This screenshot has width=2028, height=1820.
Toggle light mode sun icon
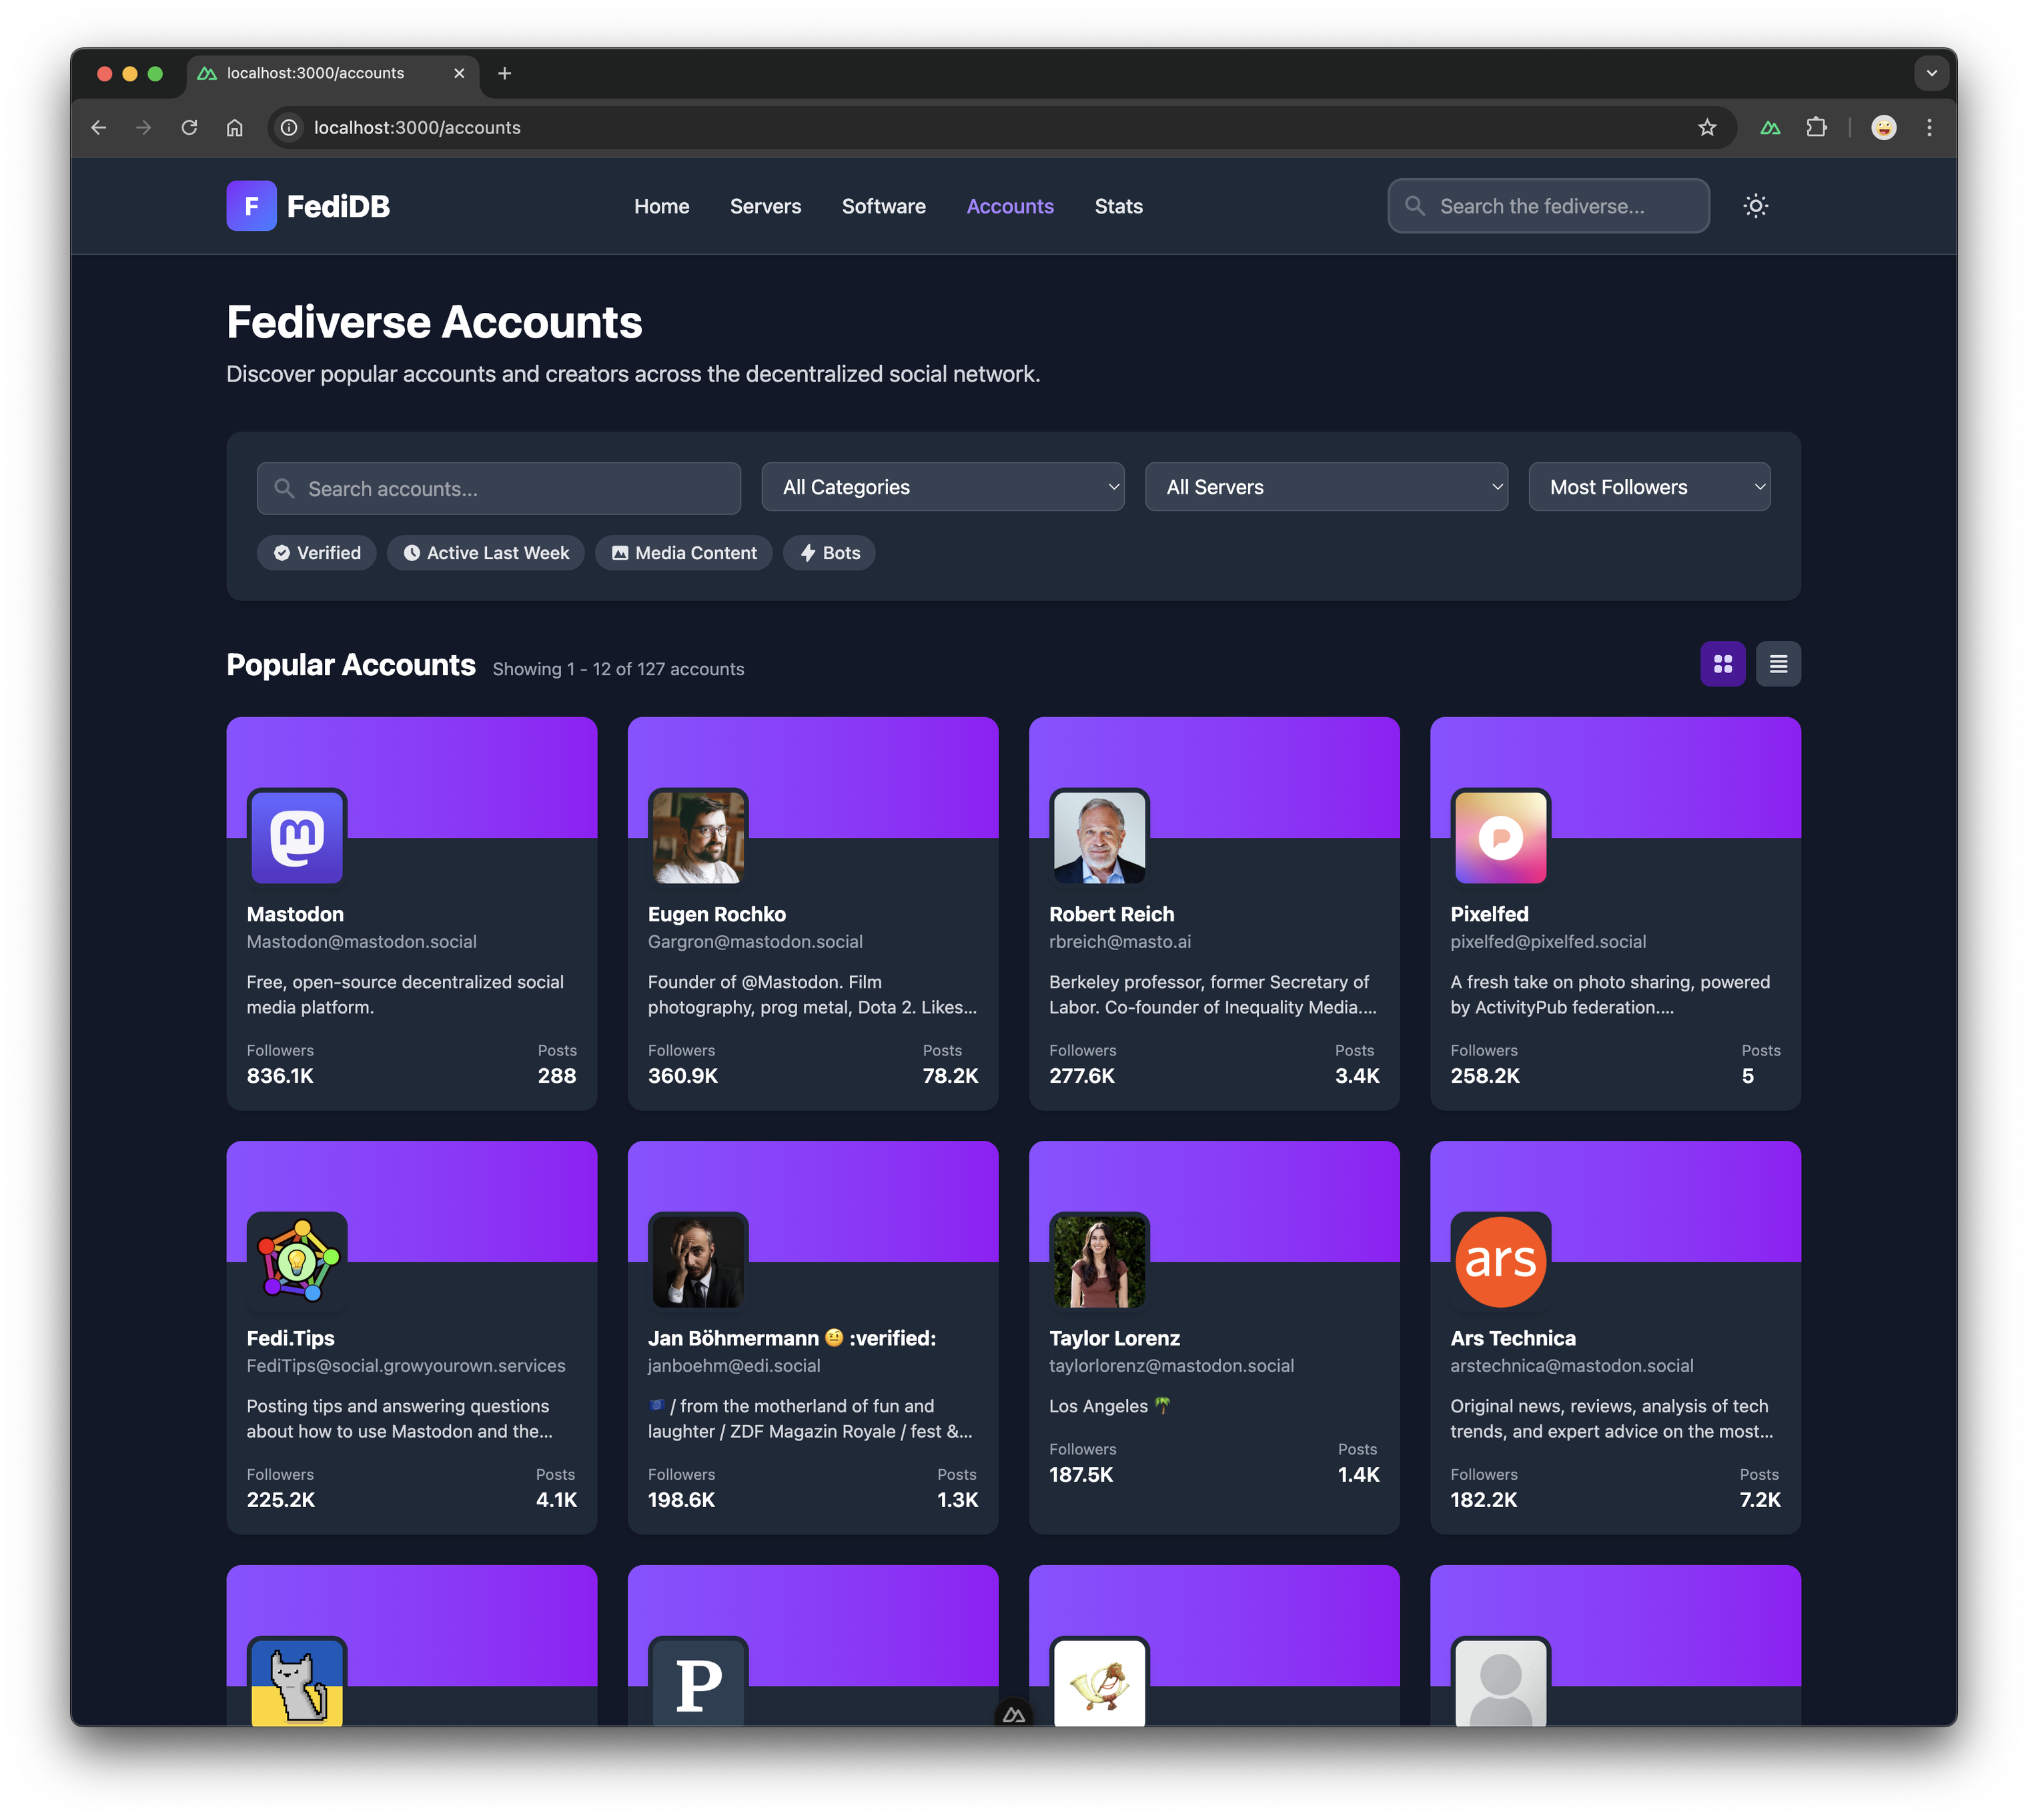click(x=1755, y=206)
